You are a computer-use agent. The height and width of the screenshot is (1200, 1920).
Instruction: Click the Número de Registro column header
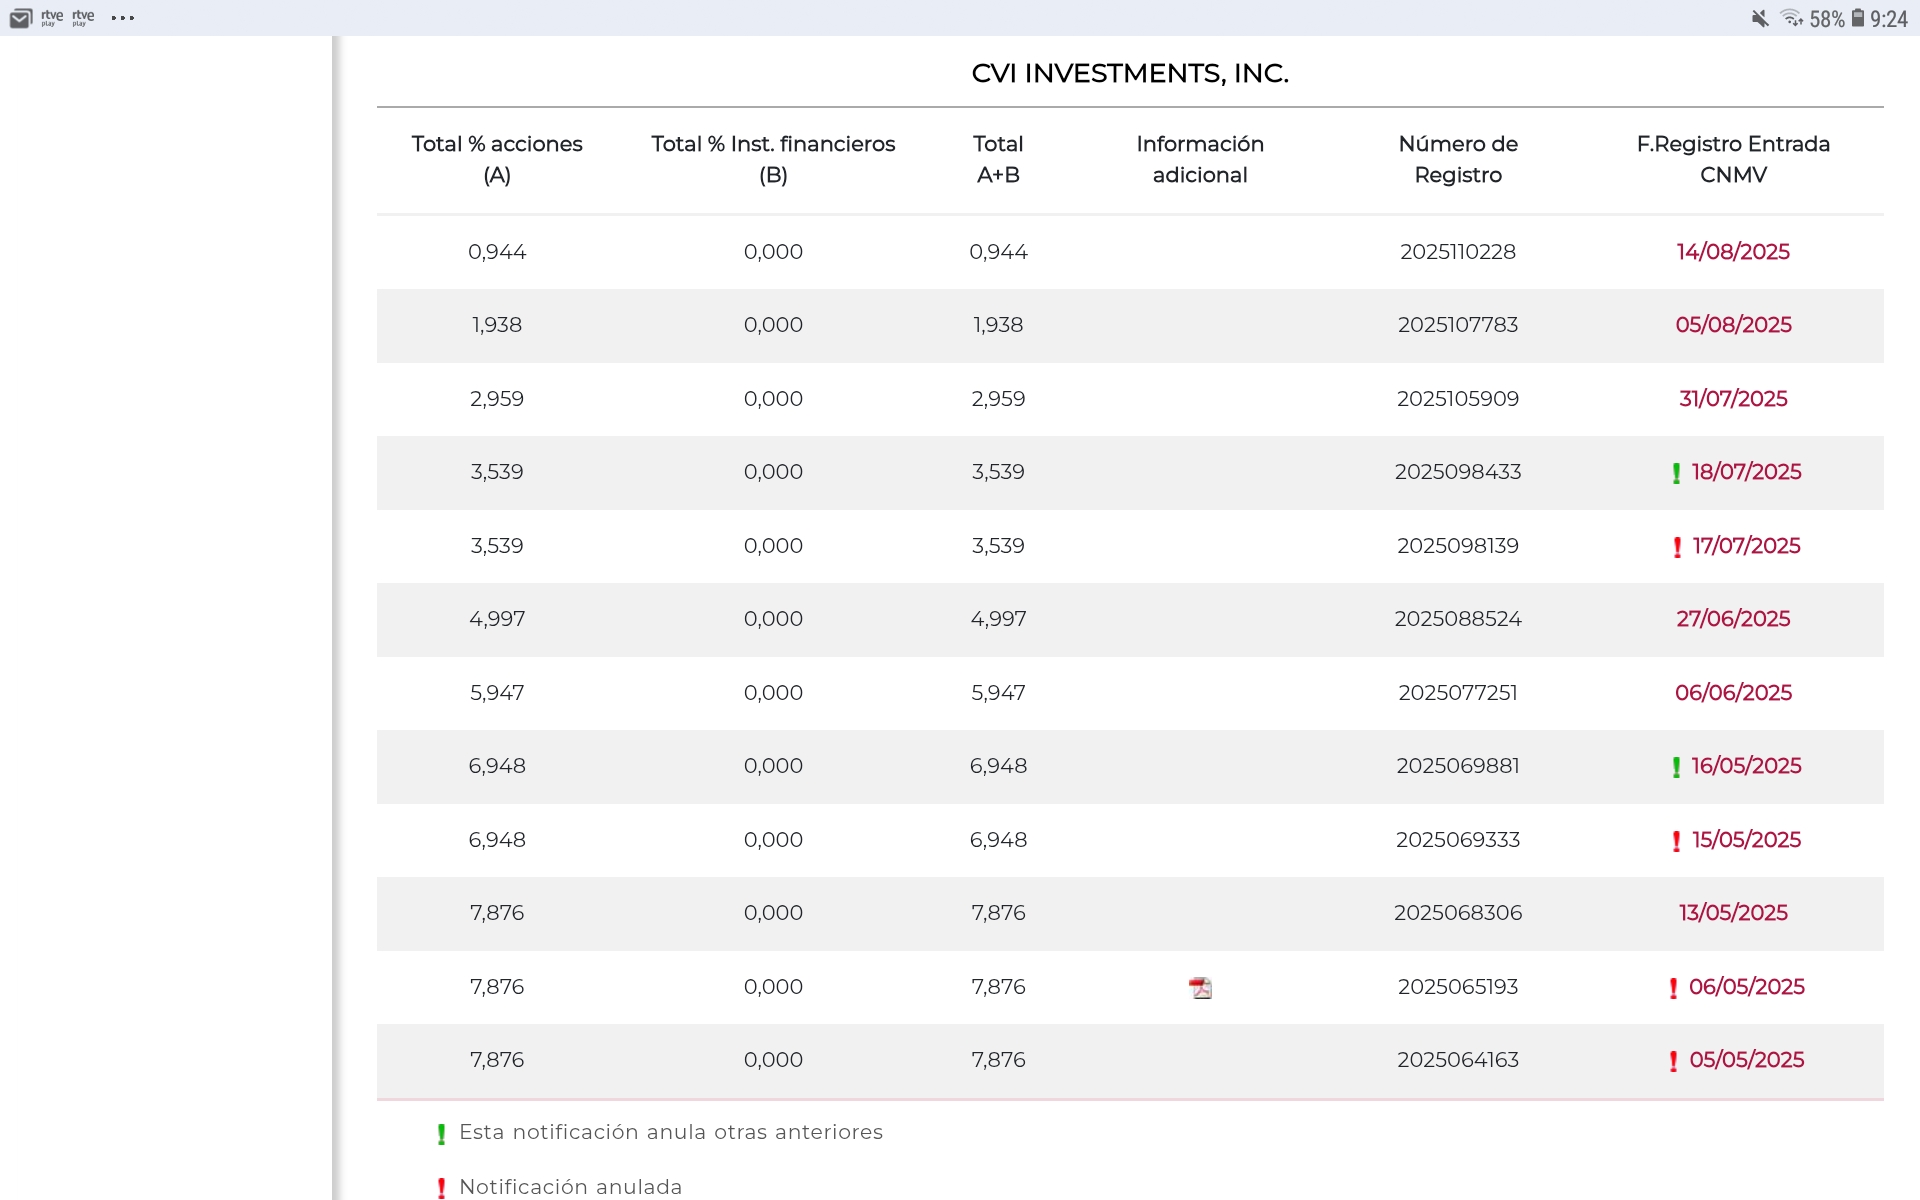(x=1458, y=159)
